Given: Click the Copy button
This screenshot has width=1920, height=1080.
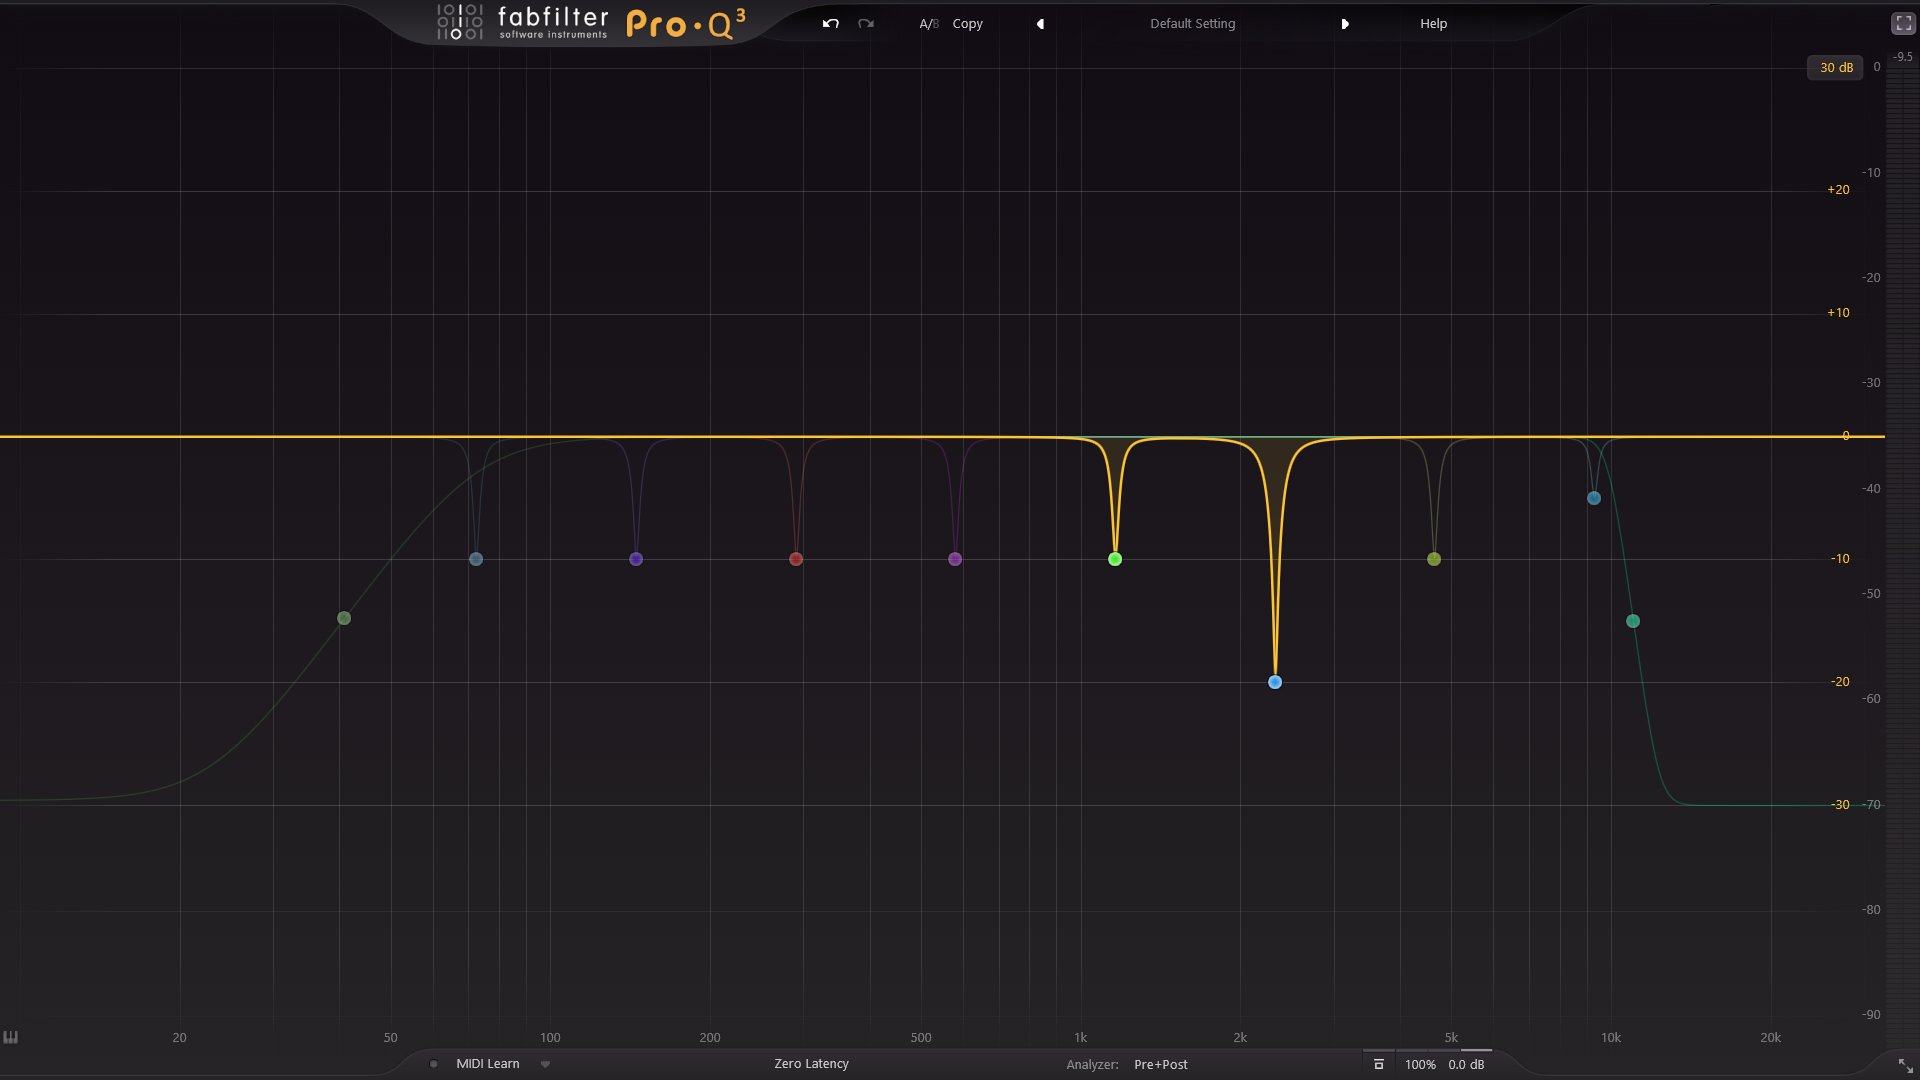Looking at the screenshot, I should coord(967,24).
